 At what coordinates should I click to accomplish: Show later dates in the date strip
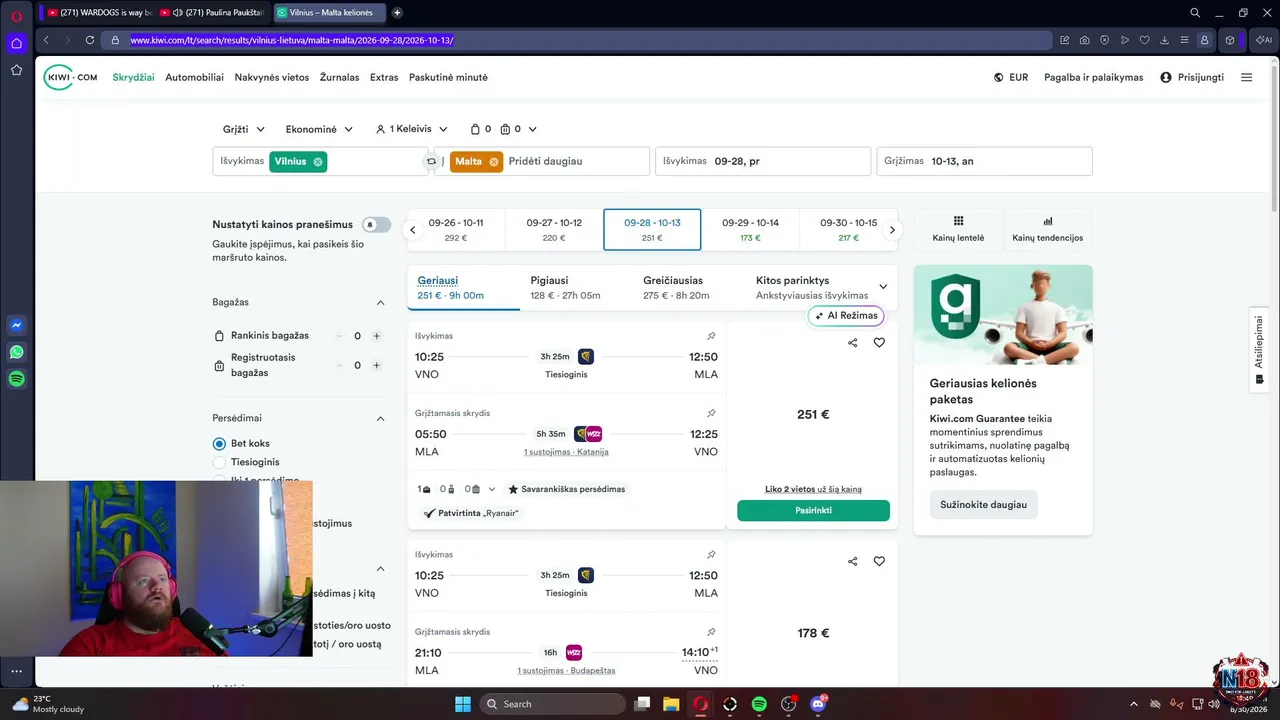(892, 230)
